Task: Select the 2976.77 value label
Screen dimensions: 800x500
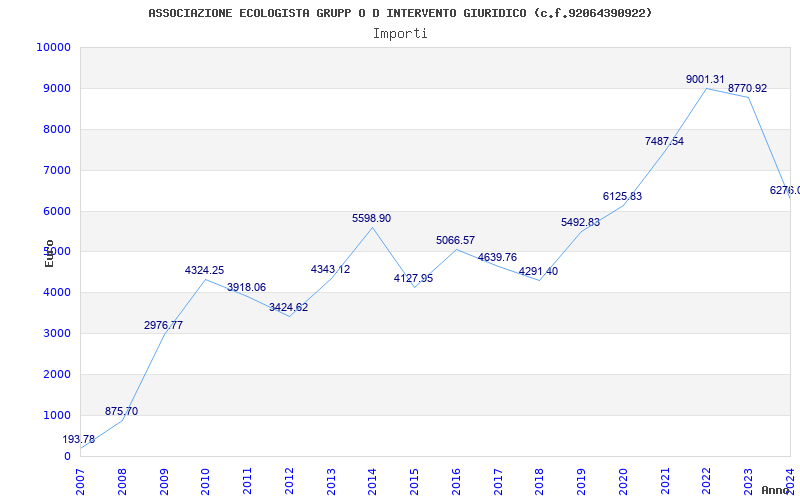Action: pyautogui.click(x=163, y=326)
